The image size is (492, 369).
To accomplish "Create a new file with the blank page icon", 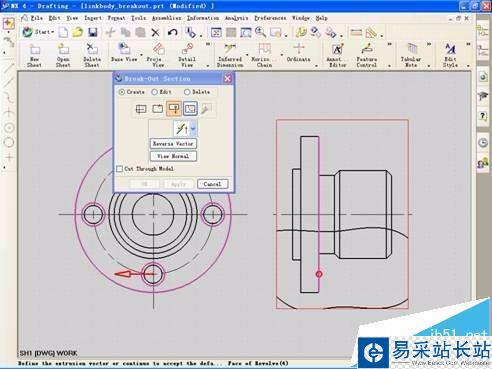I will coord(63,32).
